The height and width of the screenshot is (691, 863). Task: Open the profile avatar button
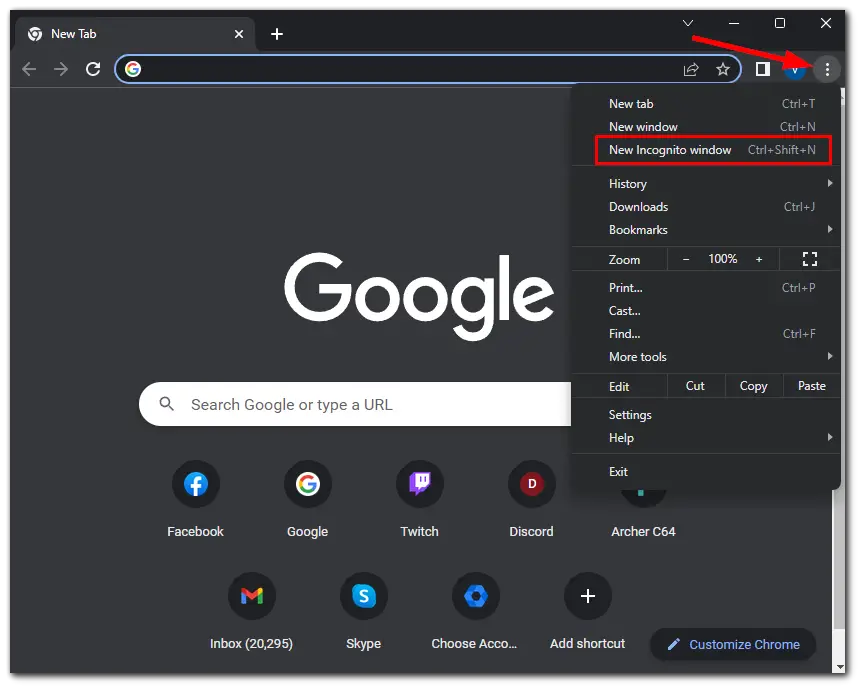[x=794, y=70]
